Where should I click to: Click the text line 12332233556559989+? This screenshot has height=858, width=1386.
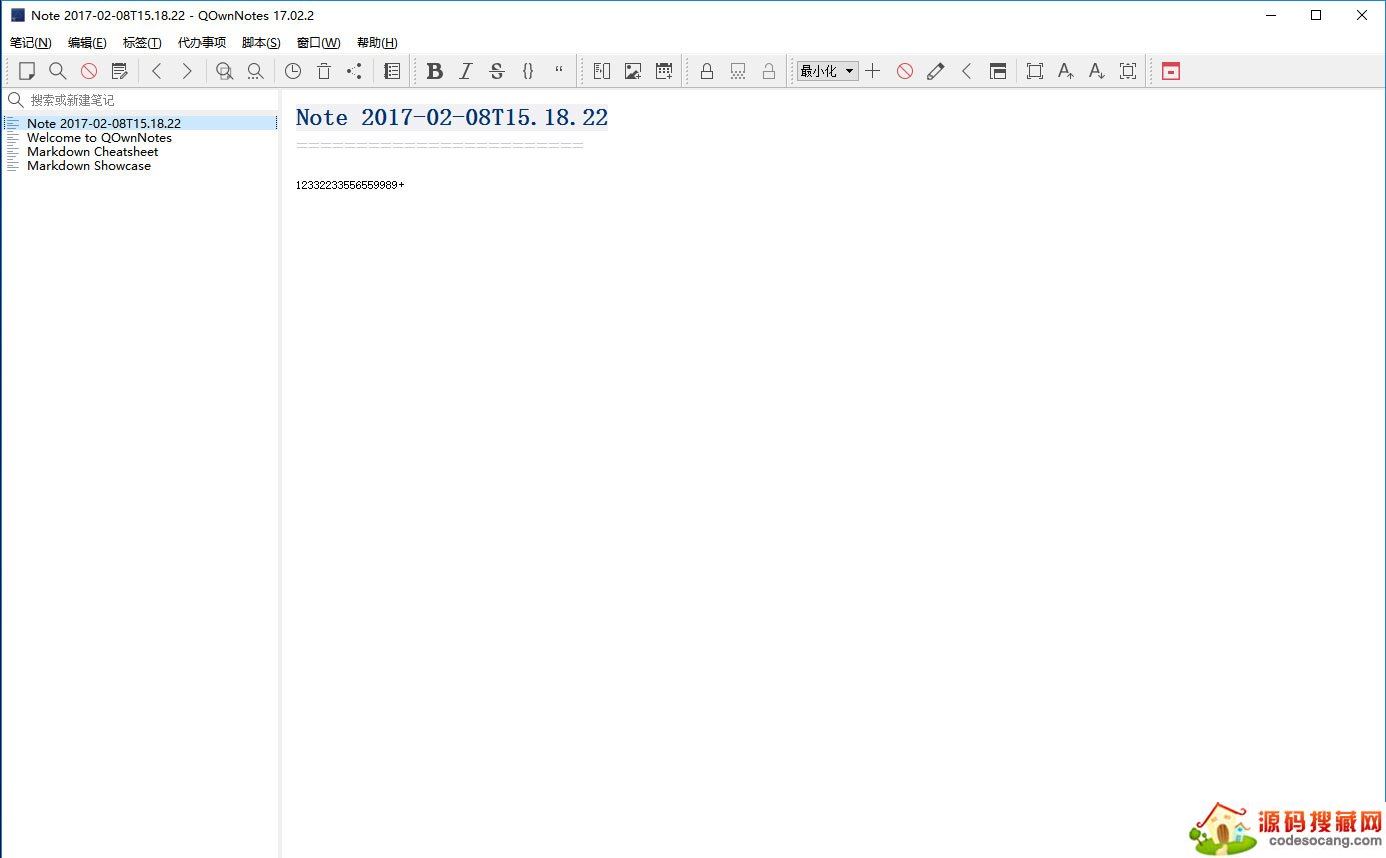coord(350,185)
